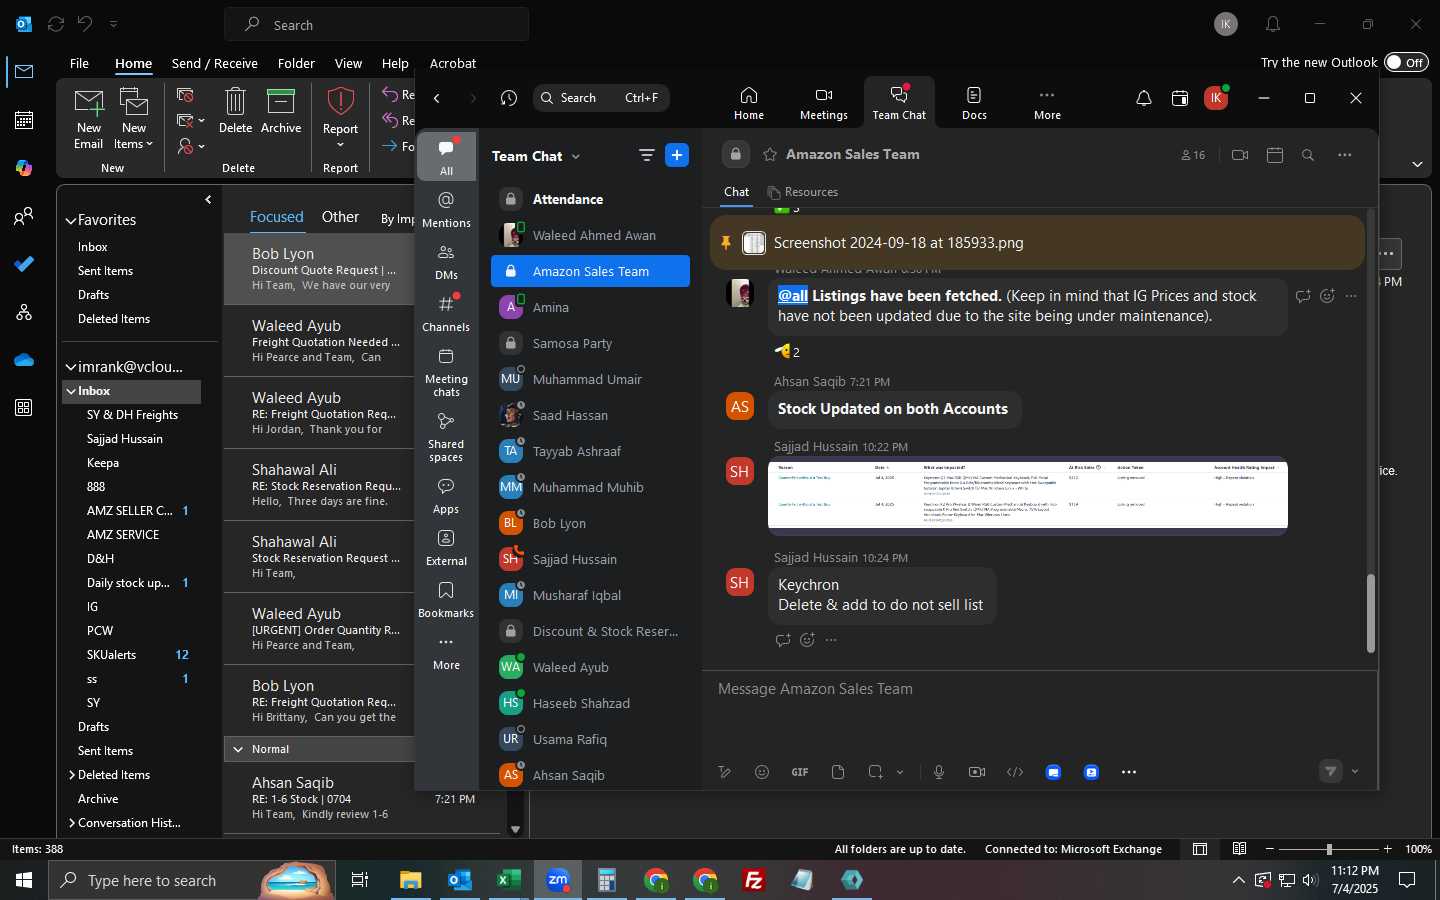1440x900 pixels.
Task: Open Shared spaces in Zoom sidebar
Action: point(446,437)
